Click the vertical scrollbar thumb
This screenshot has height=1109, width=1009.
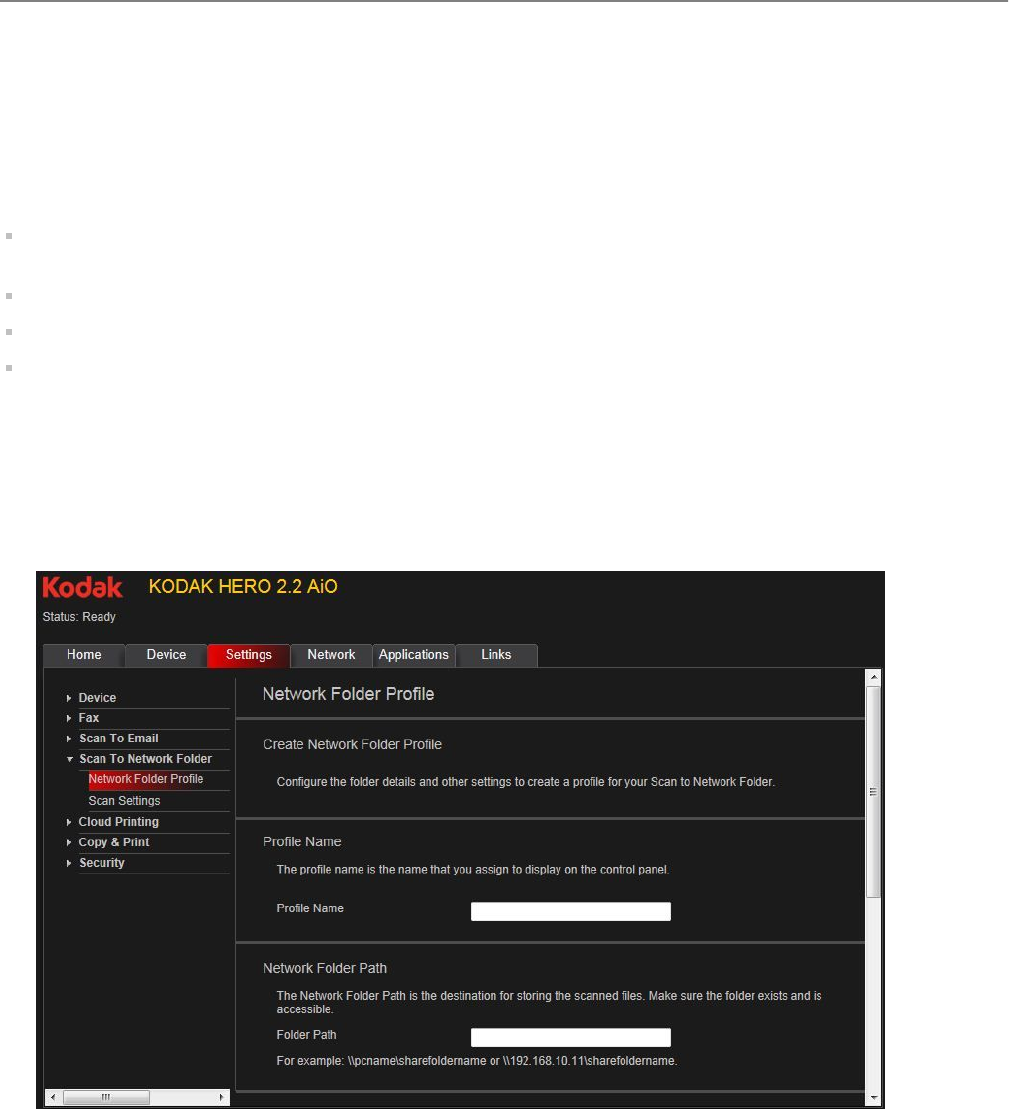(x=874, y=792)
